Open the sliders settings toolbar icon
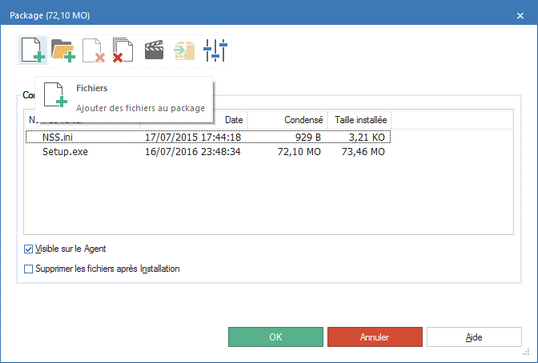Screen dimensions: 538x363 pos(215,50)
